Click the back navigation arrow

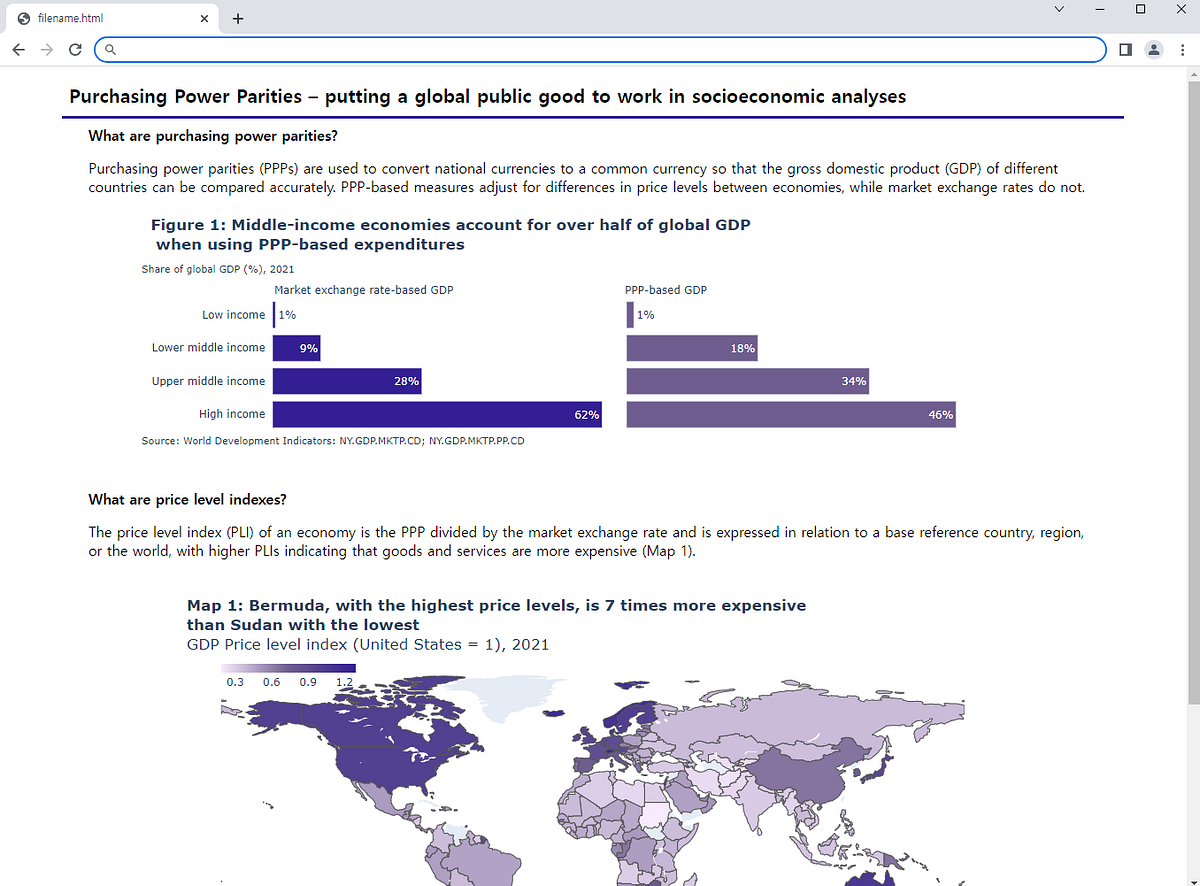click(x=18, y=48)
